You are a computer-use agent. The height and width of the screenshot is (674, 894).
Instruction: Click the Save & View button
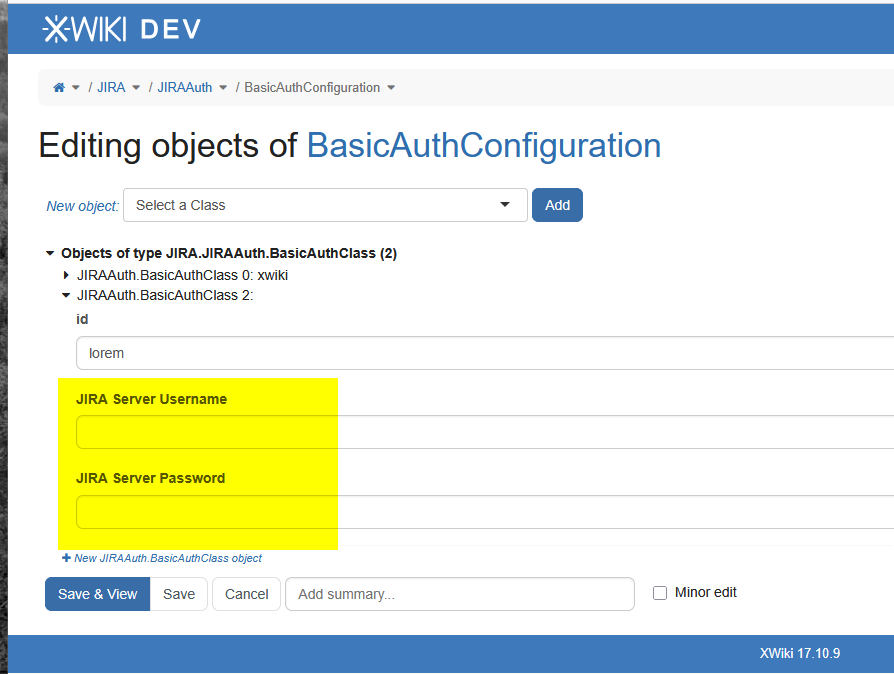pyautogui.click(x=97, y=594)
